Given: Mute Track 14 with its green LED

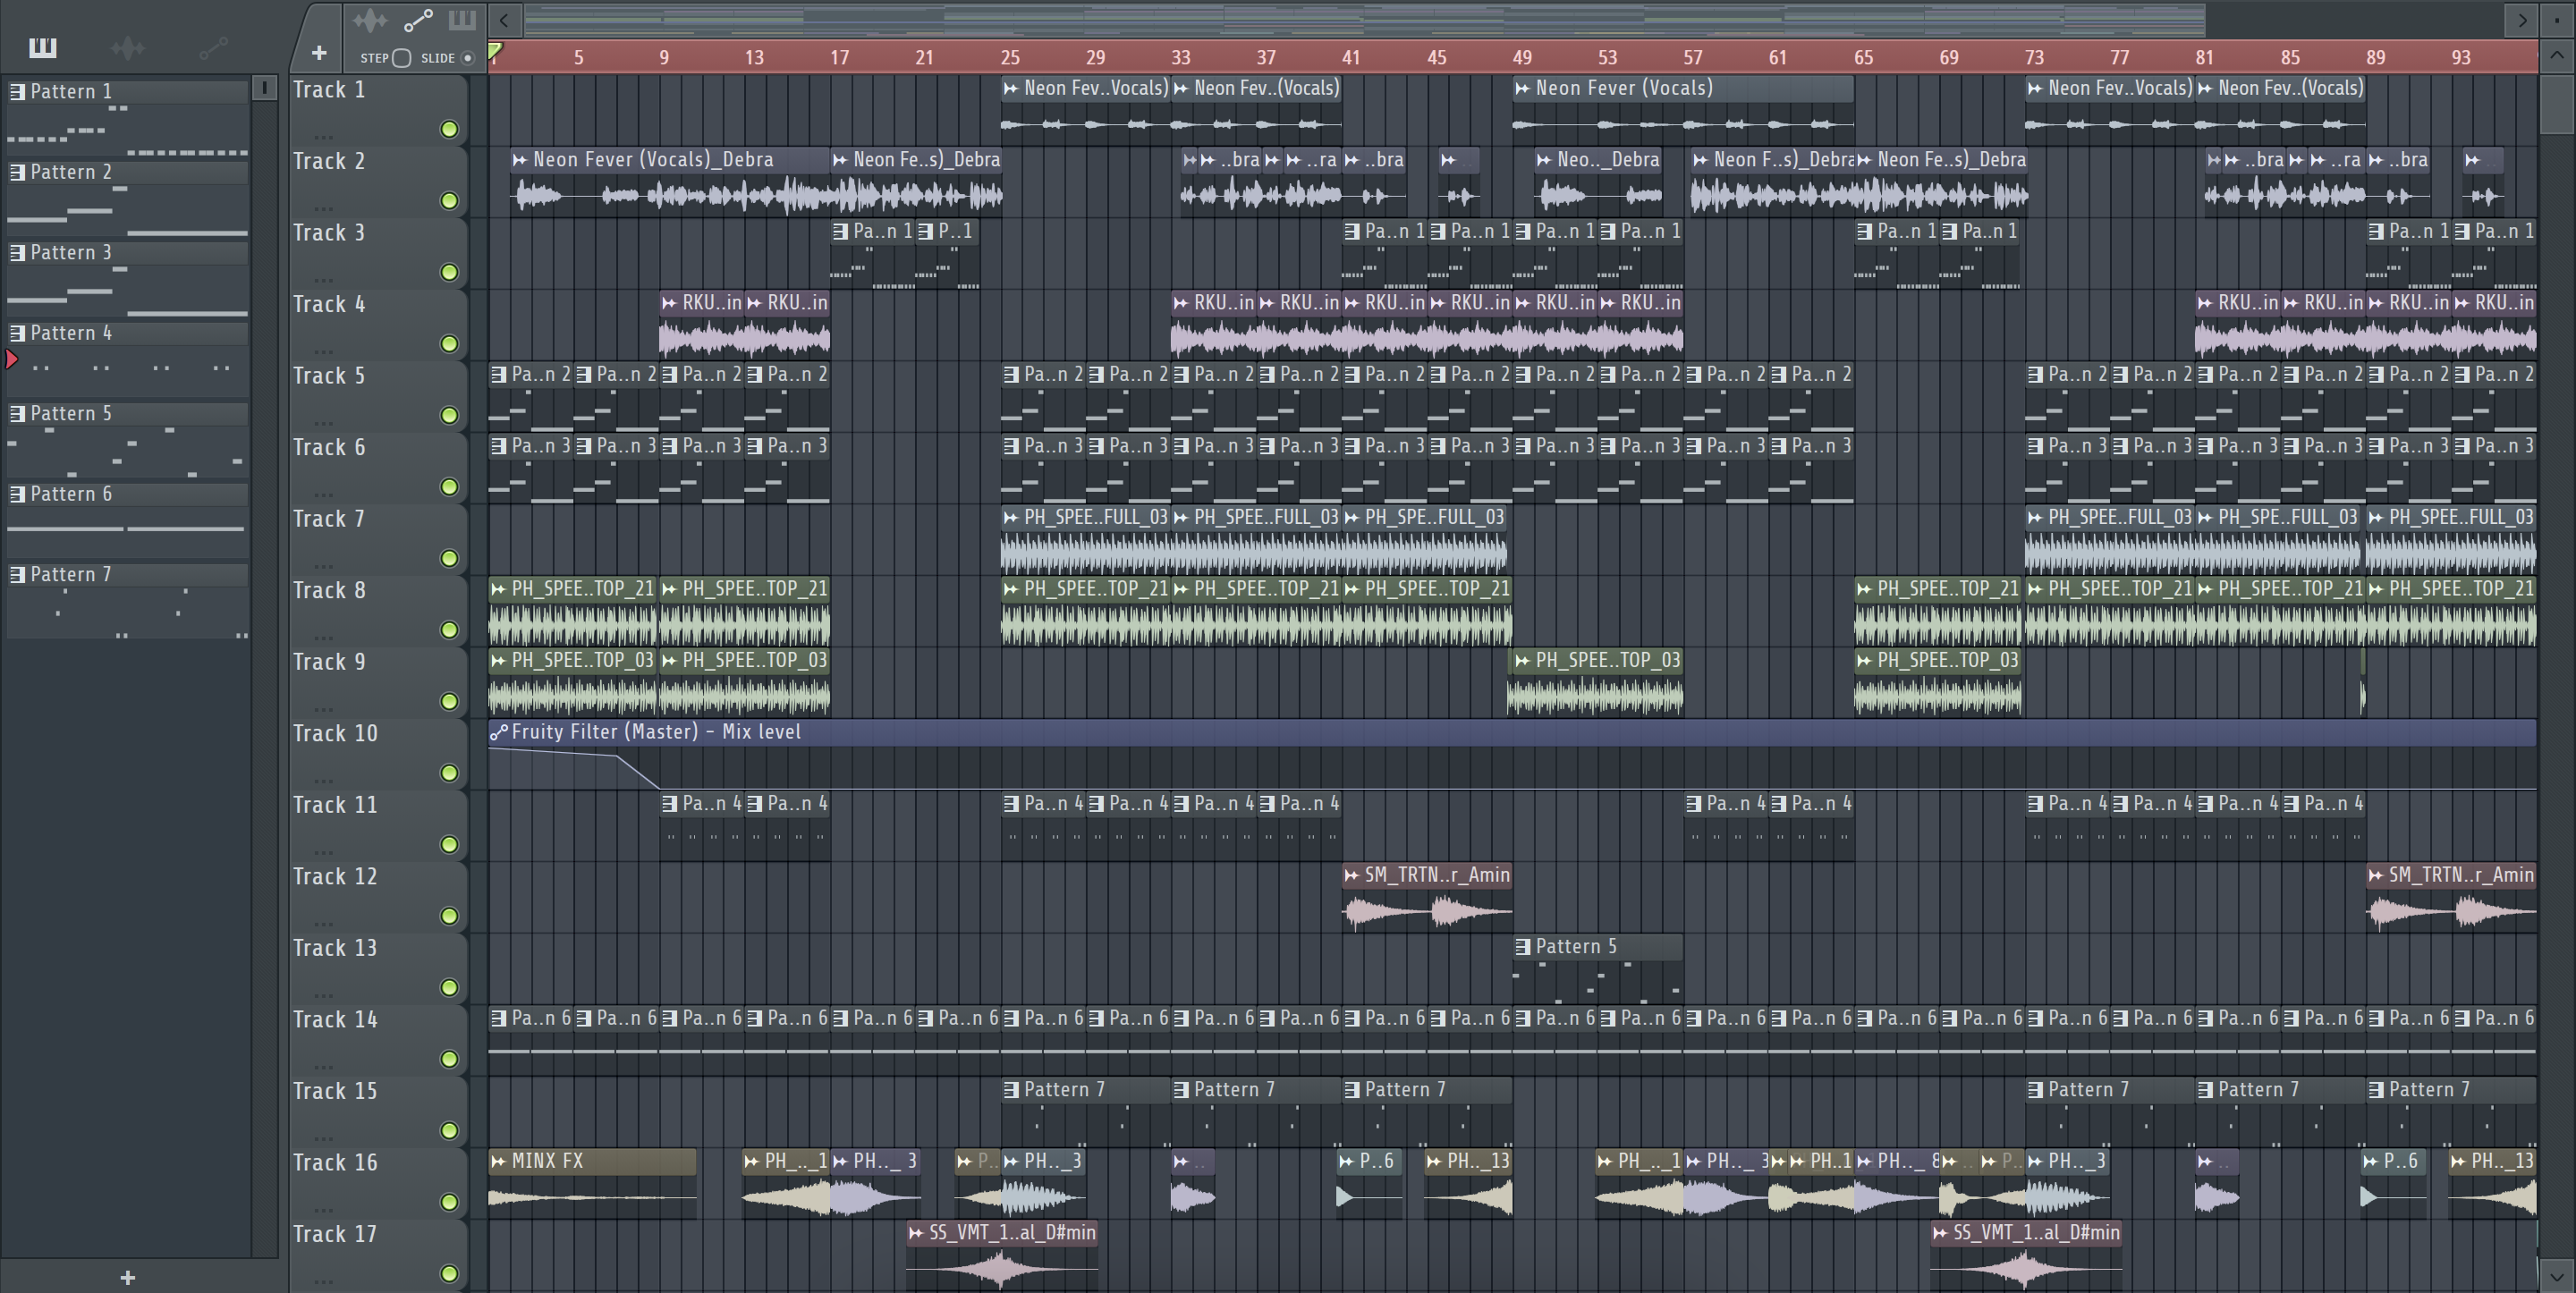Looking at the screenshot, I should [x=449, y=1059].
